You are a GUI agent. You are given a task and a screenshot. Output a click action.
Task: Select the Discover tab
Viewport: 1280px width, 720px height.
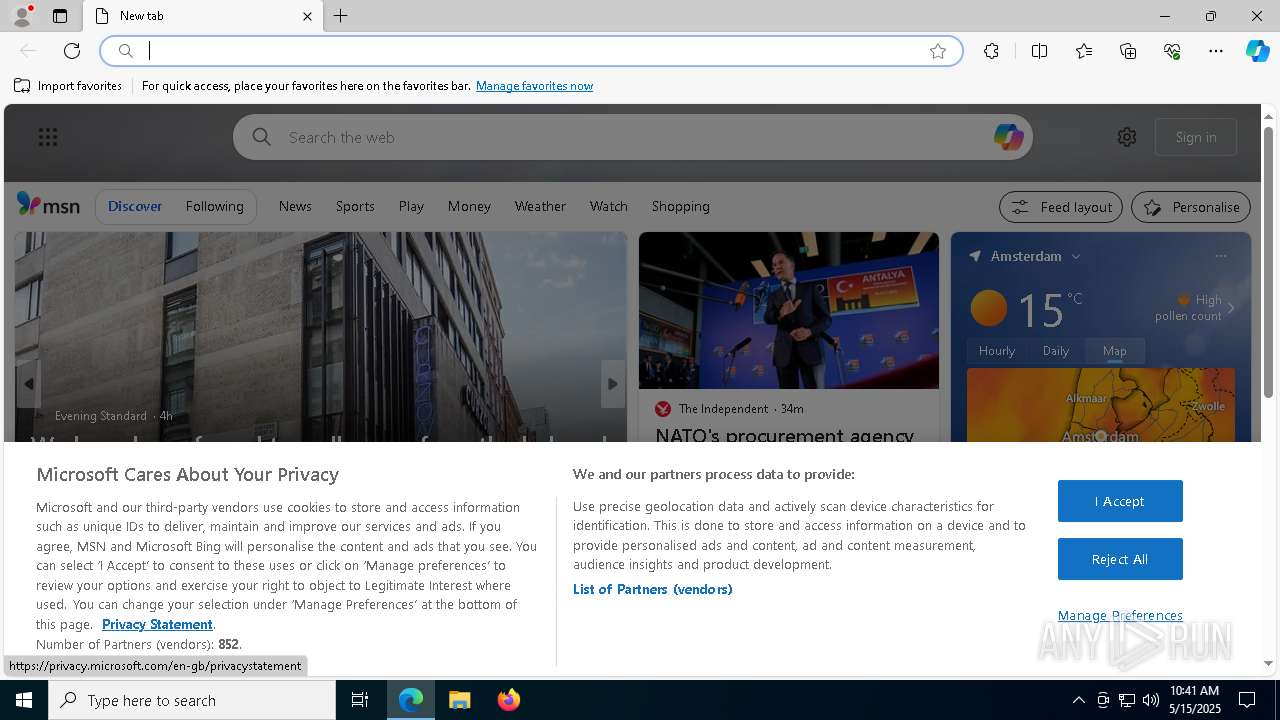pyautogui.click(x=135, y=206)
